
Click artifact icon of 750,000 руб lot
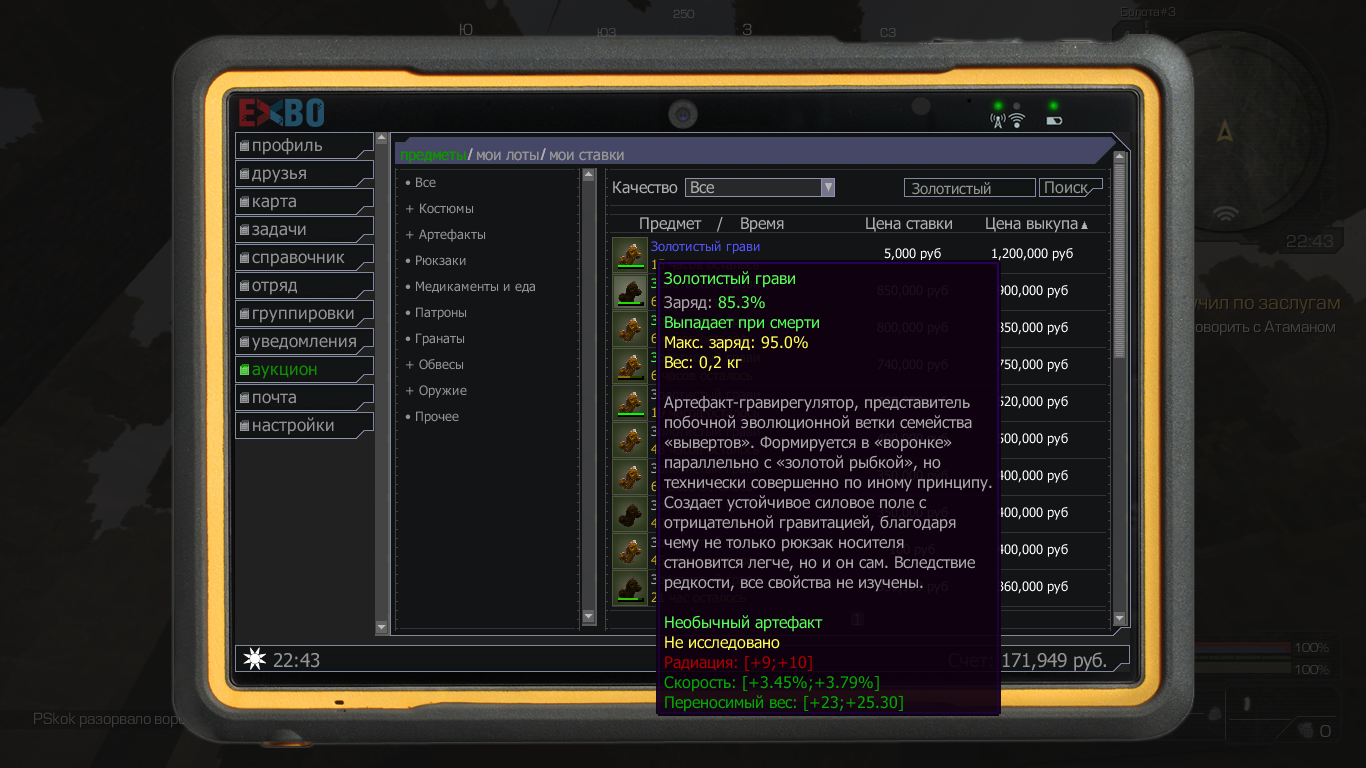pos(629,365)
